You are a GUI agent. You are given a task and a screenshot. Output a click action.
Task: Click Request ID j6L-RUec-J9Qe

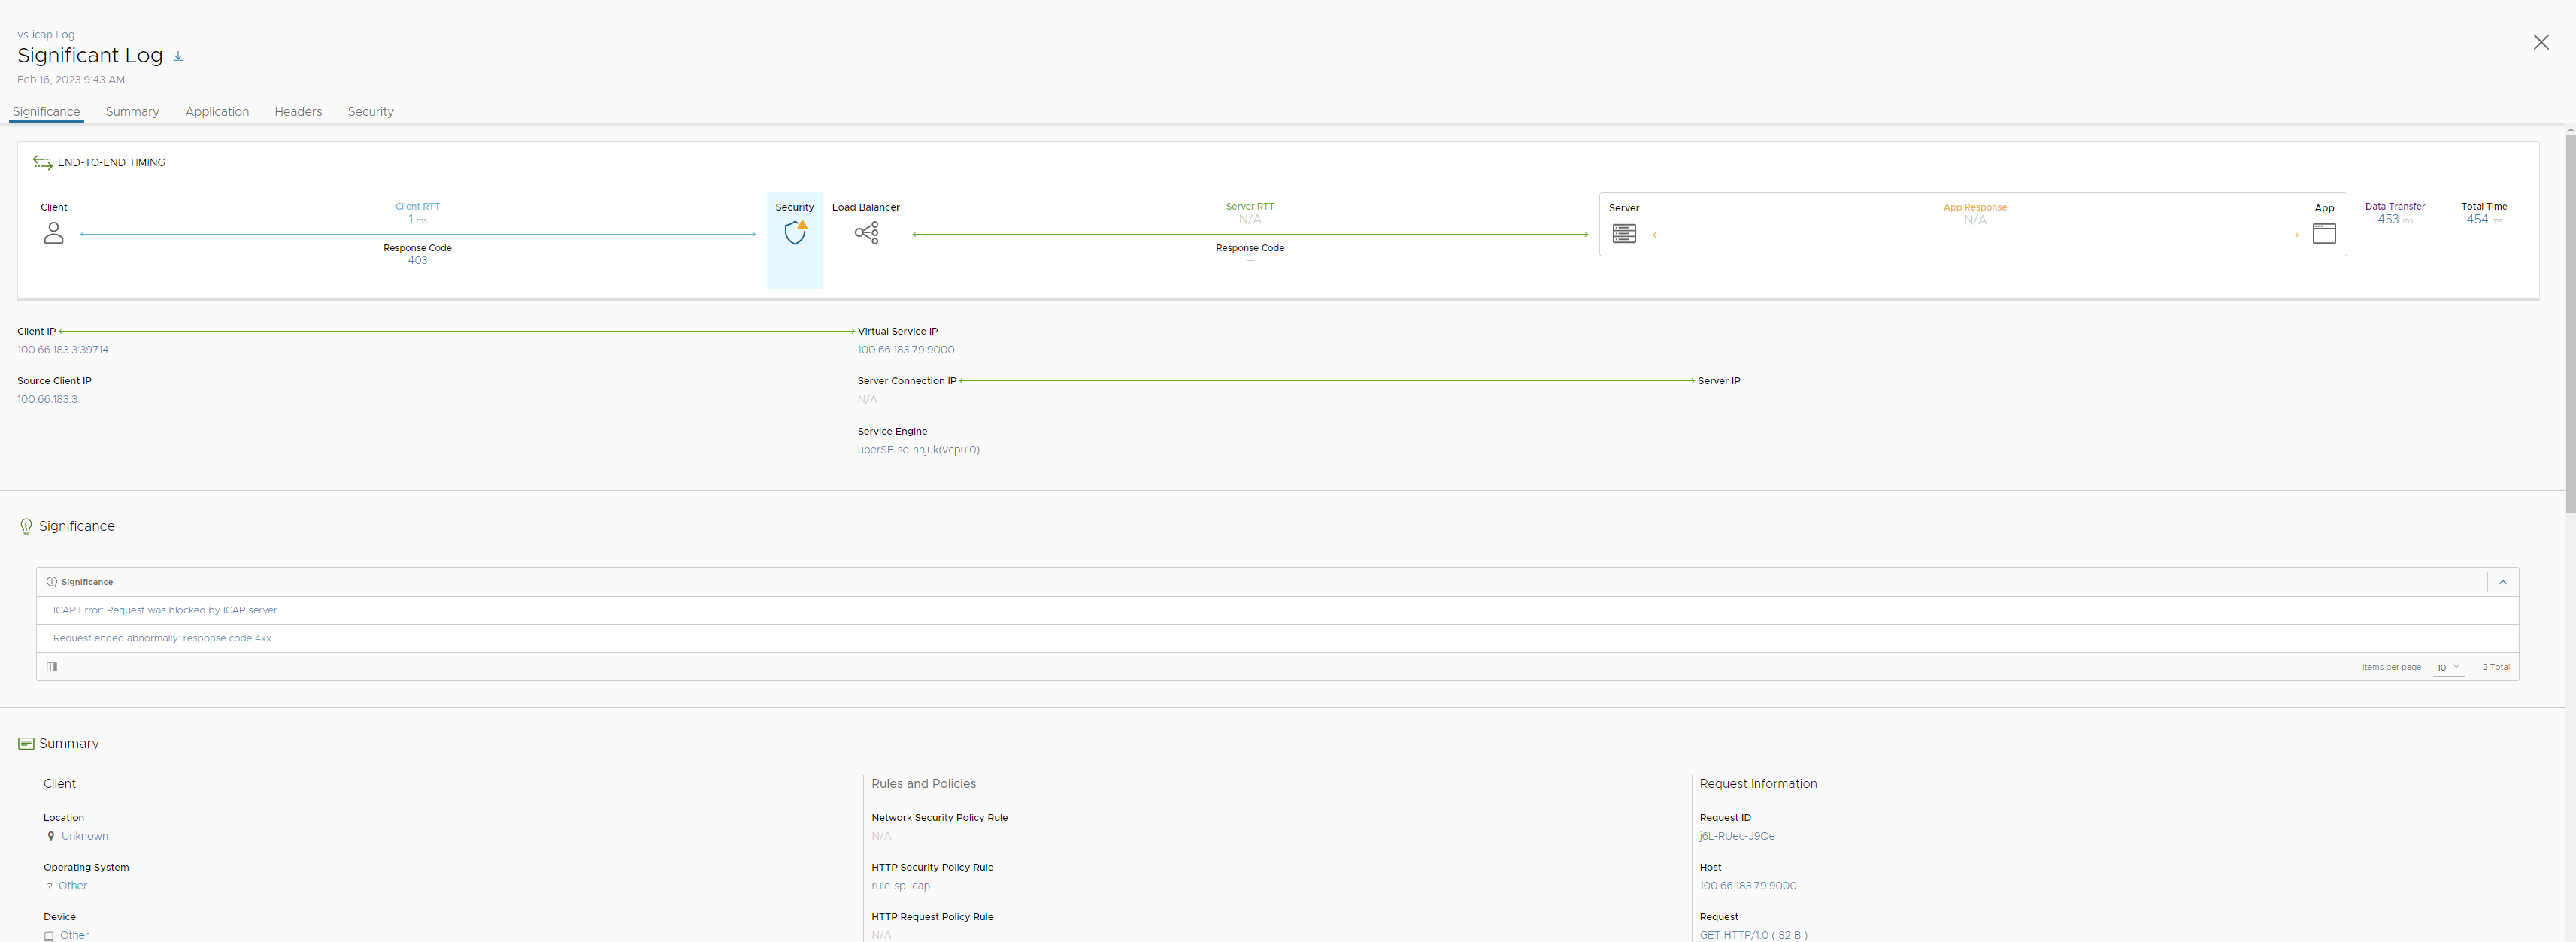point(1737,836)
